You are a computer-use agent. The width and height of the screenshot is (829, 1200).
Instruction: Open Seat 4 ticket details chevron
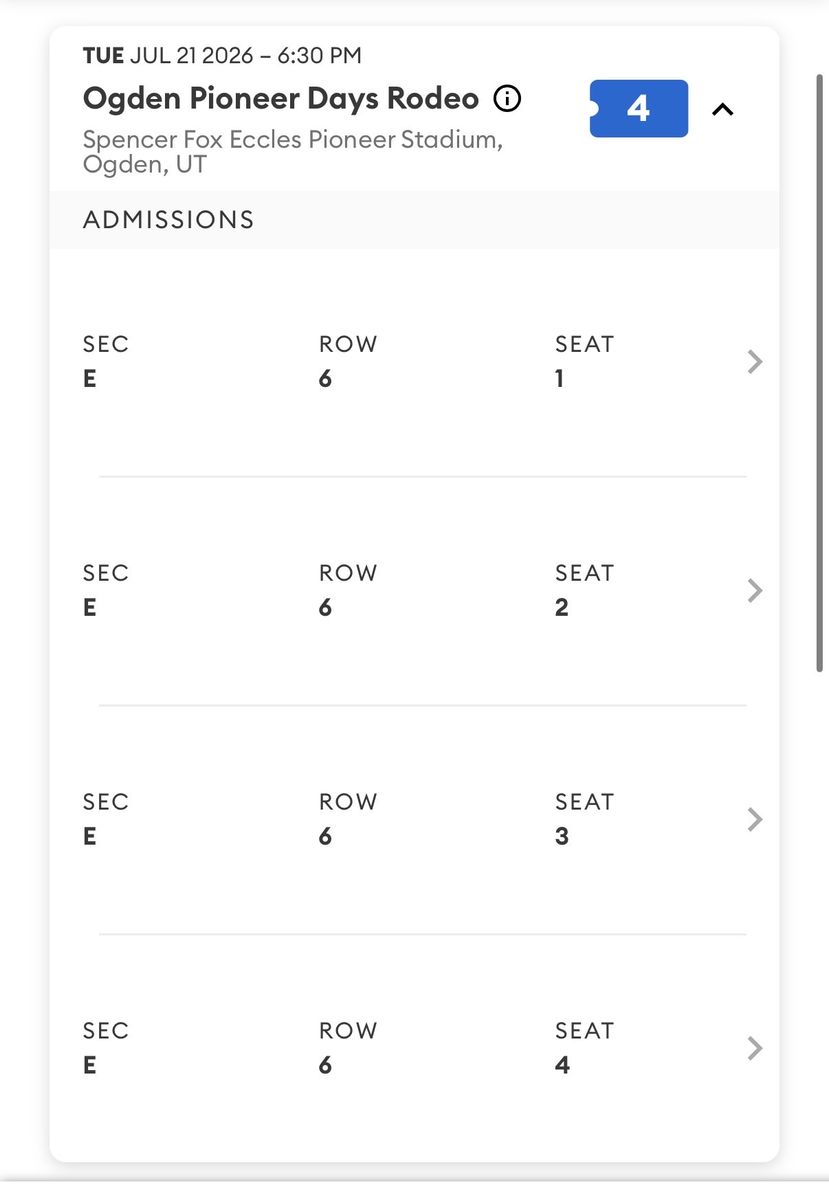coord(755,1048)
